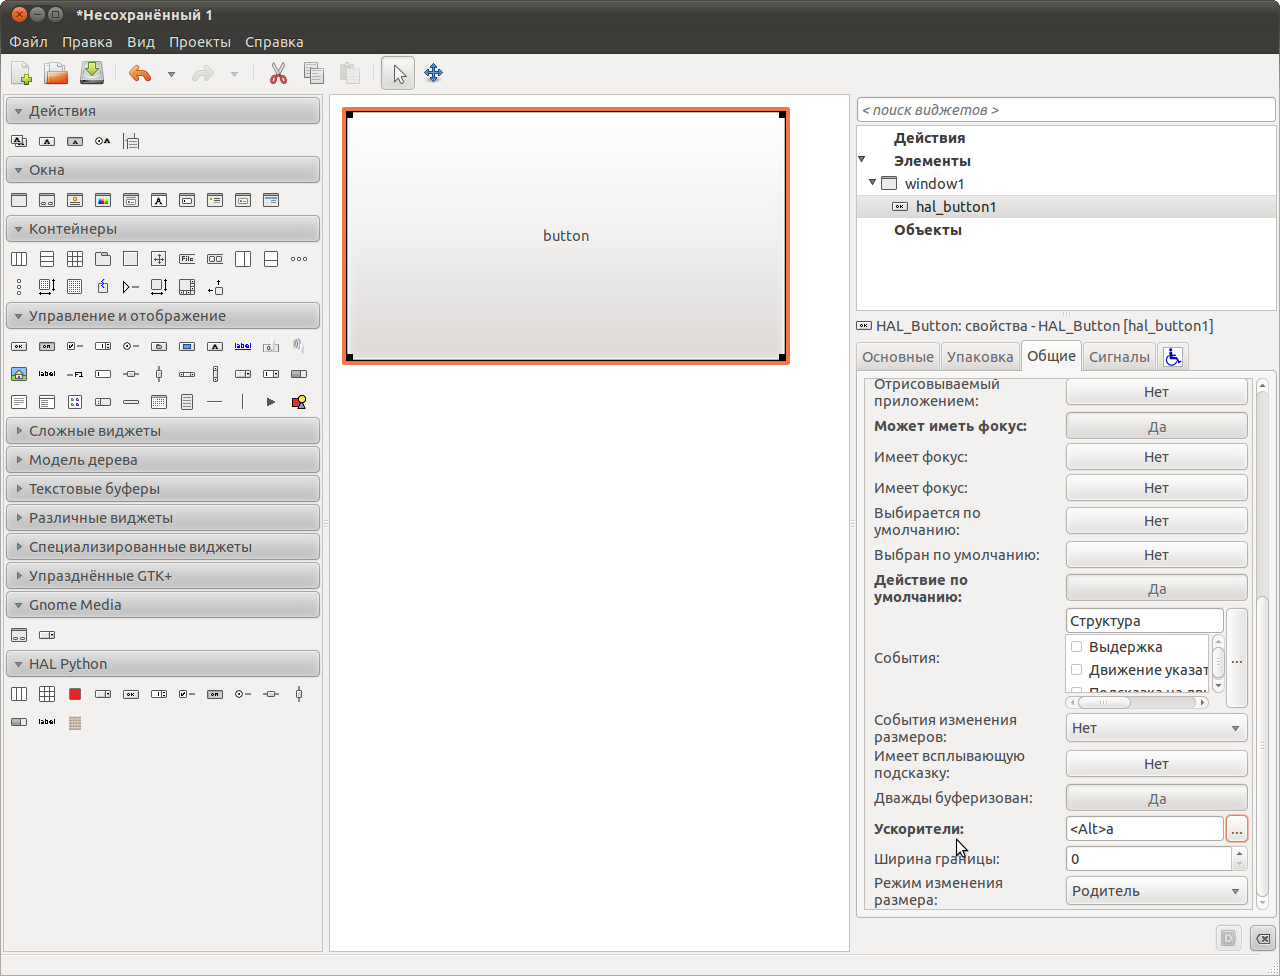The image size is (1280, 976).
Task: Pick the Expander widget with triangle icon
Action: (x=131, y=287)
